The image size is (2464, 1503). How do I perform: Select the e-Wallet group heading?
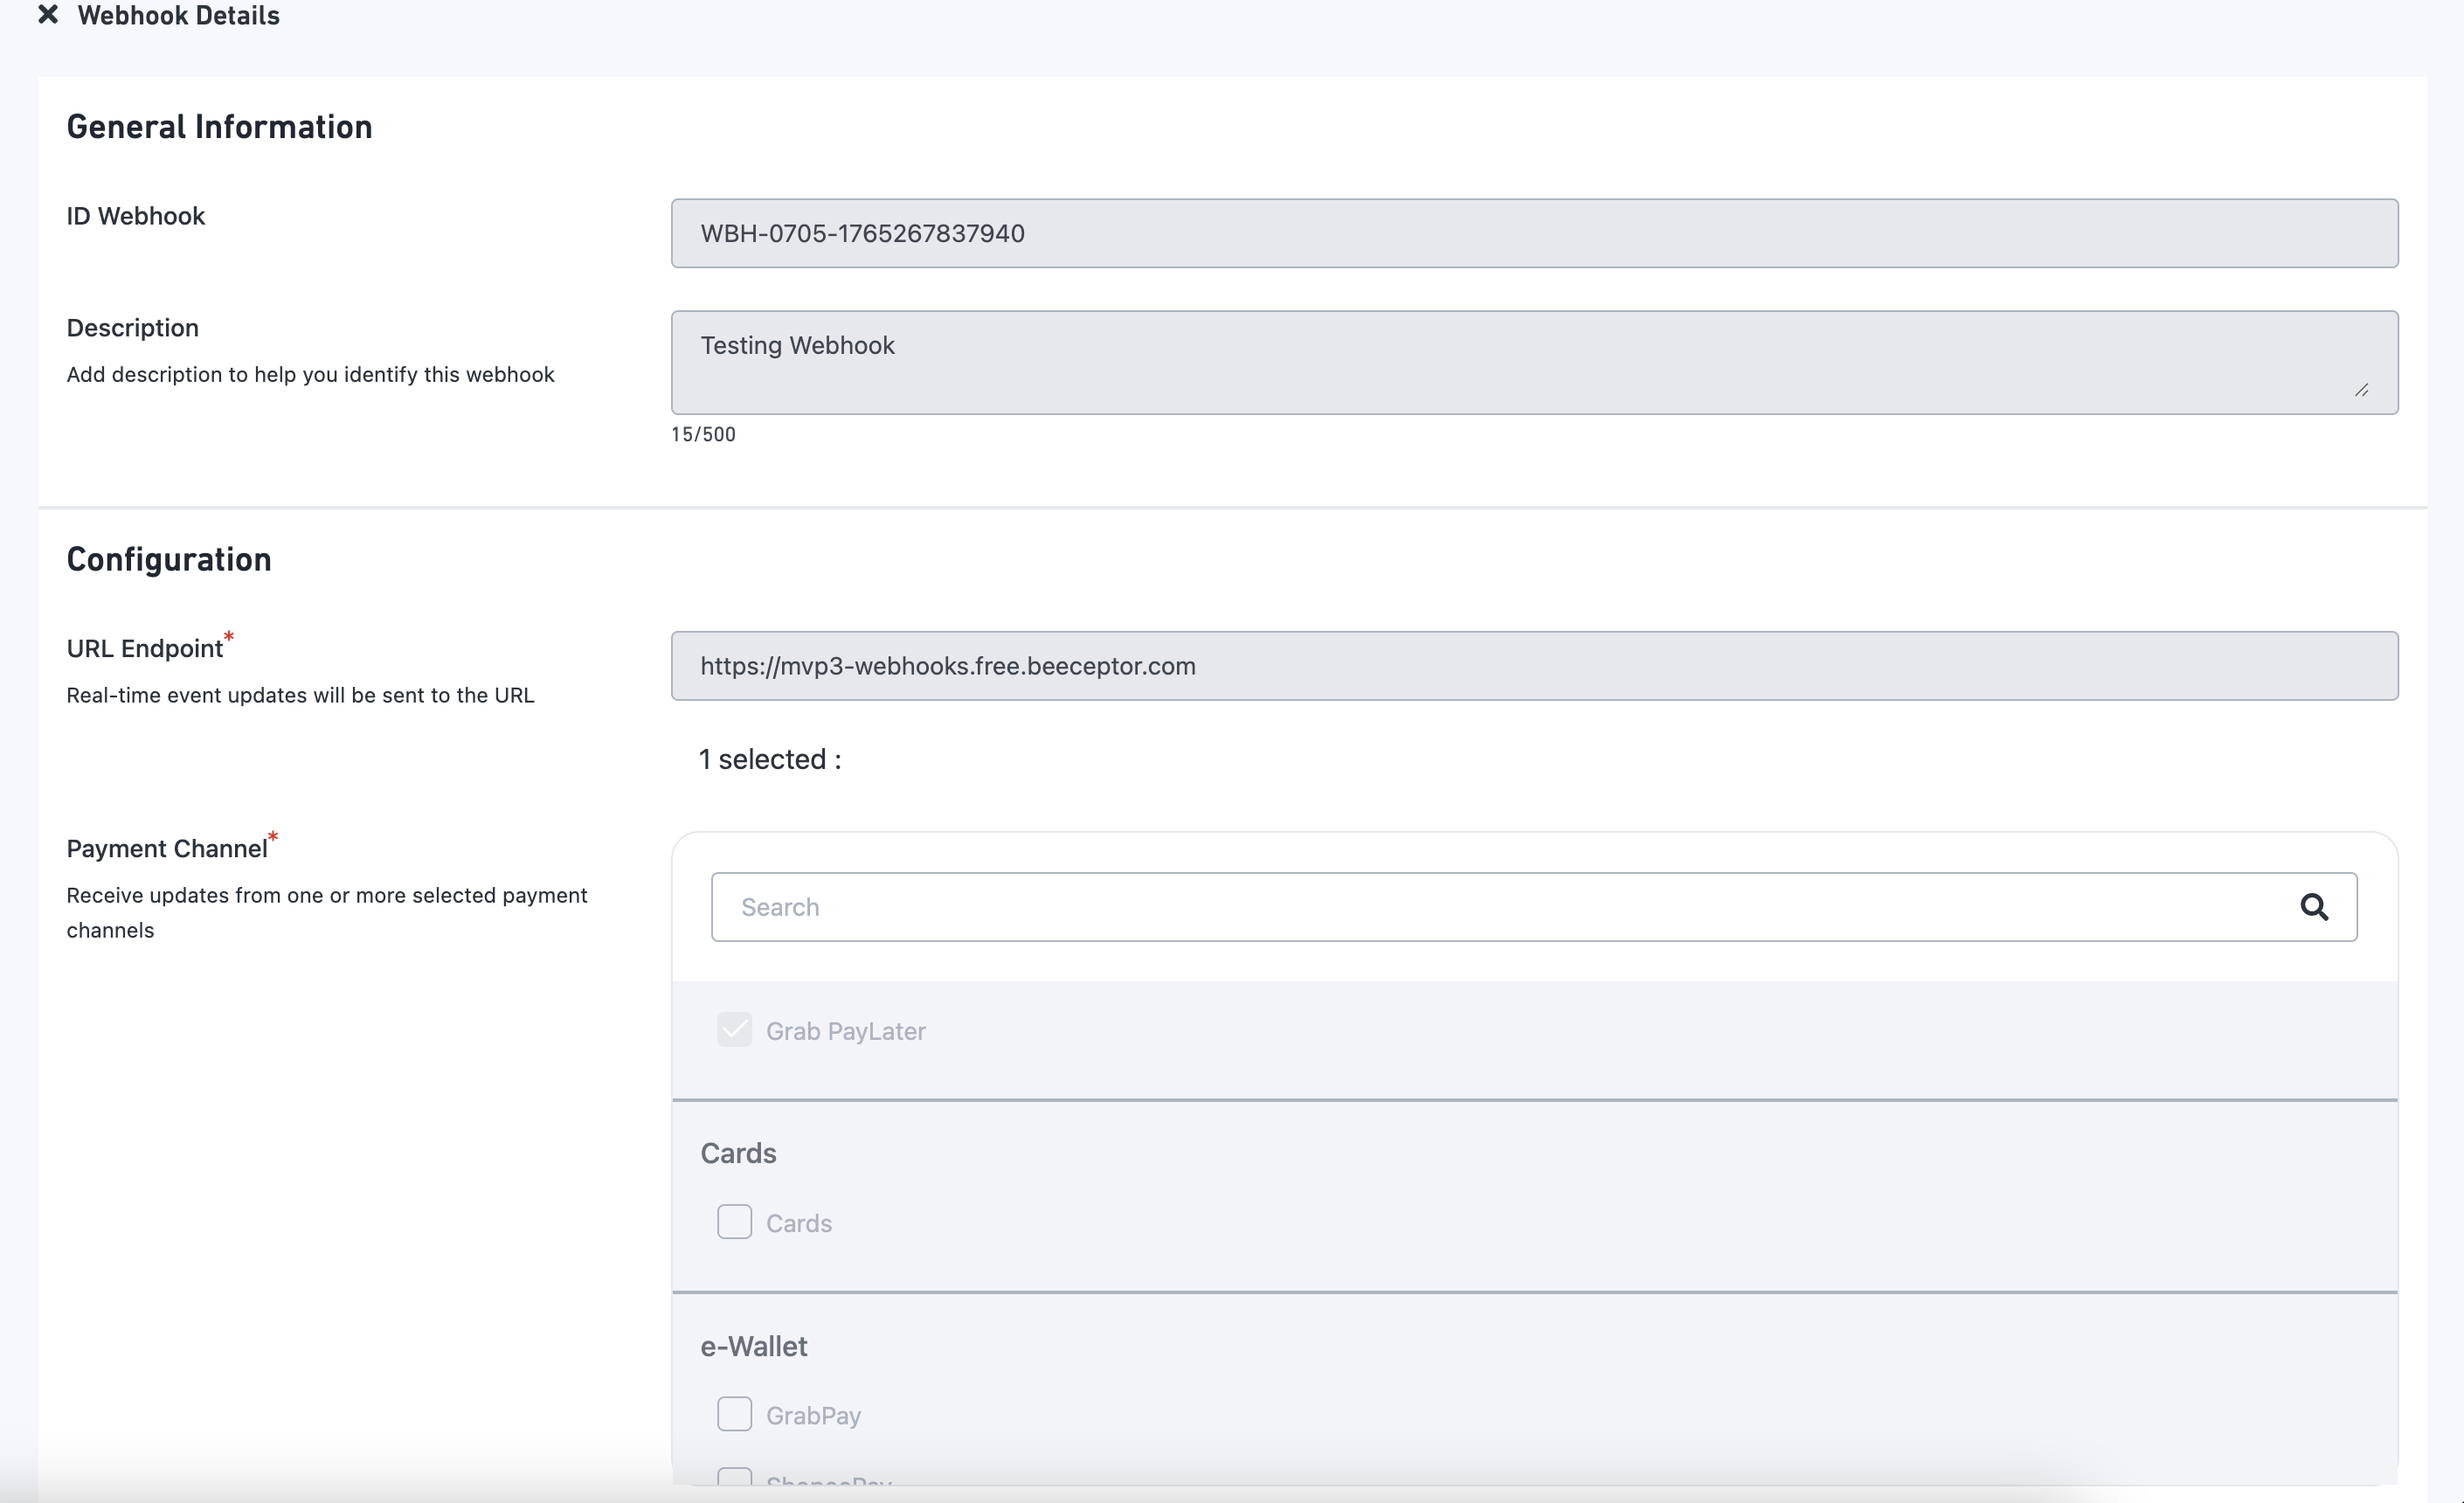tap(753, 1346)
